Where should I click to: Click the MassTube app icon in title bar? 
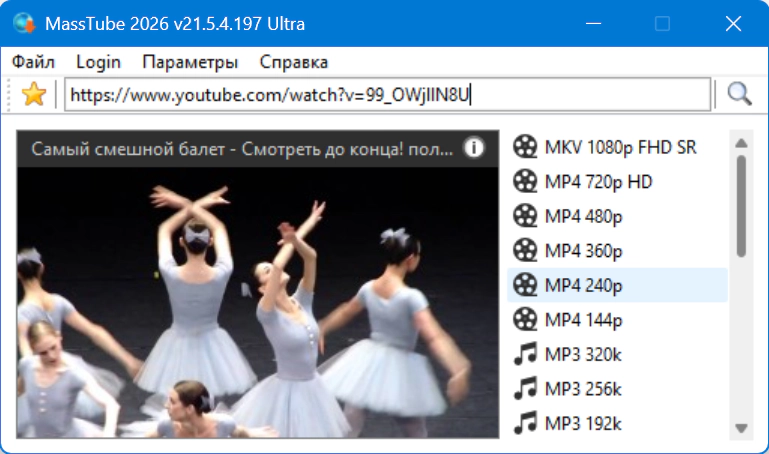[24, 23]
